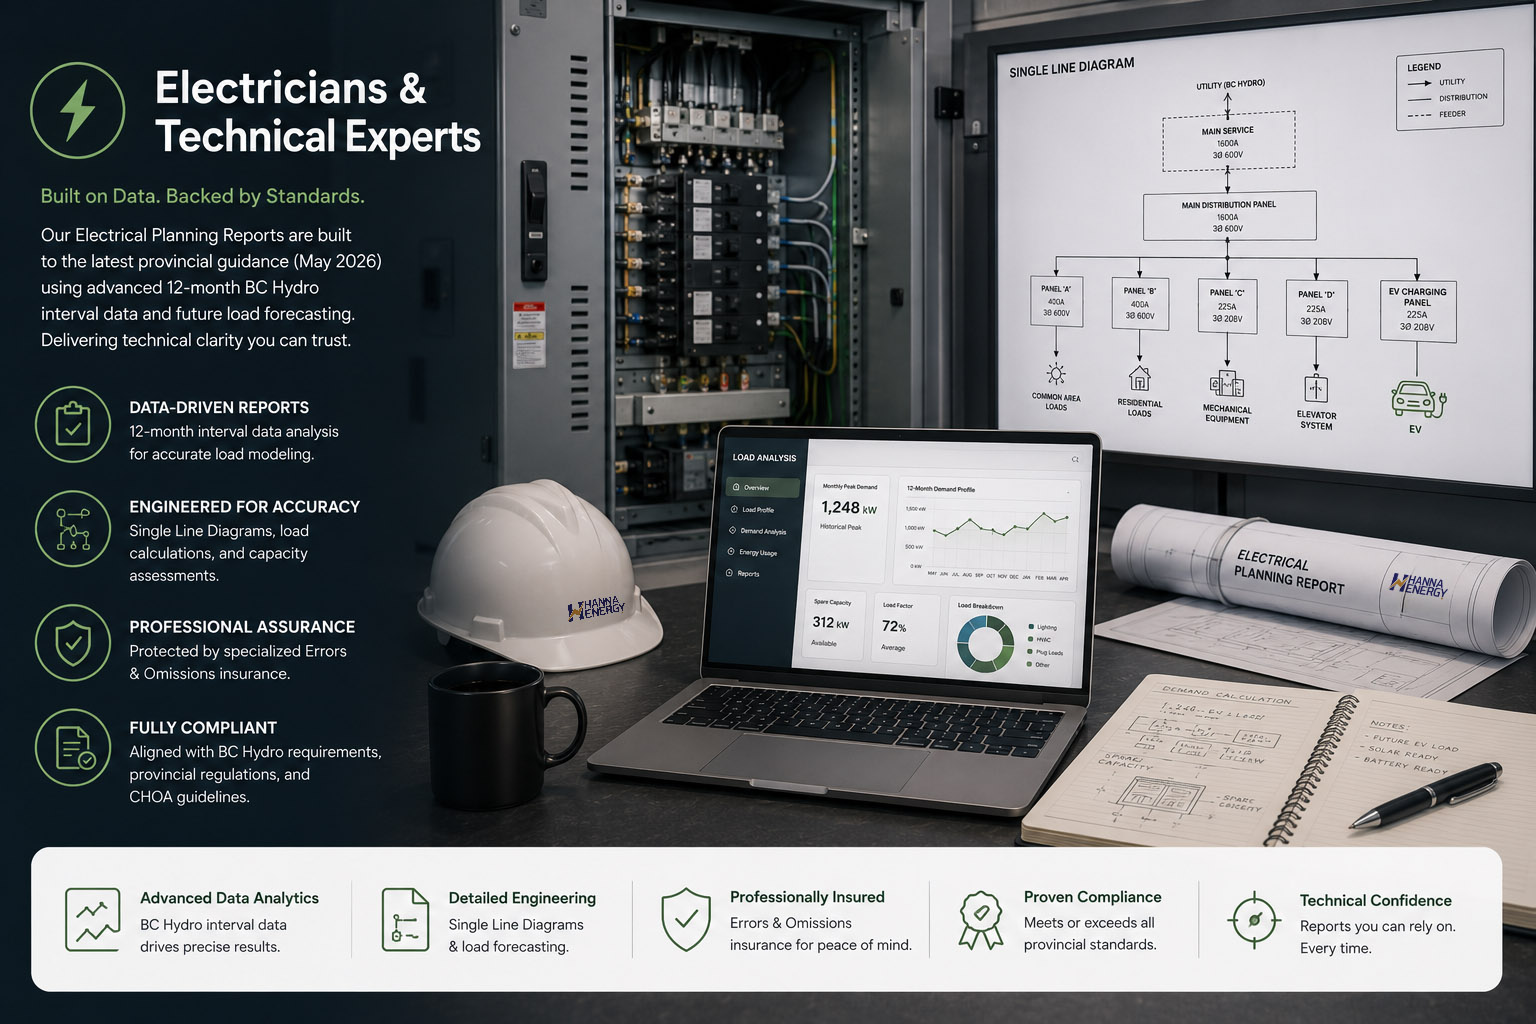Click the Professional Assurance heading
Image resolution: width=1536 pixels, height=1024 pixels.
(242, 626)
